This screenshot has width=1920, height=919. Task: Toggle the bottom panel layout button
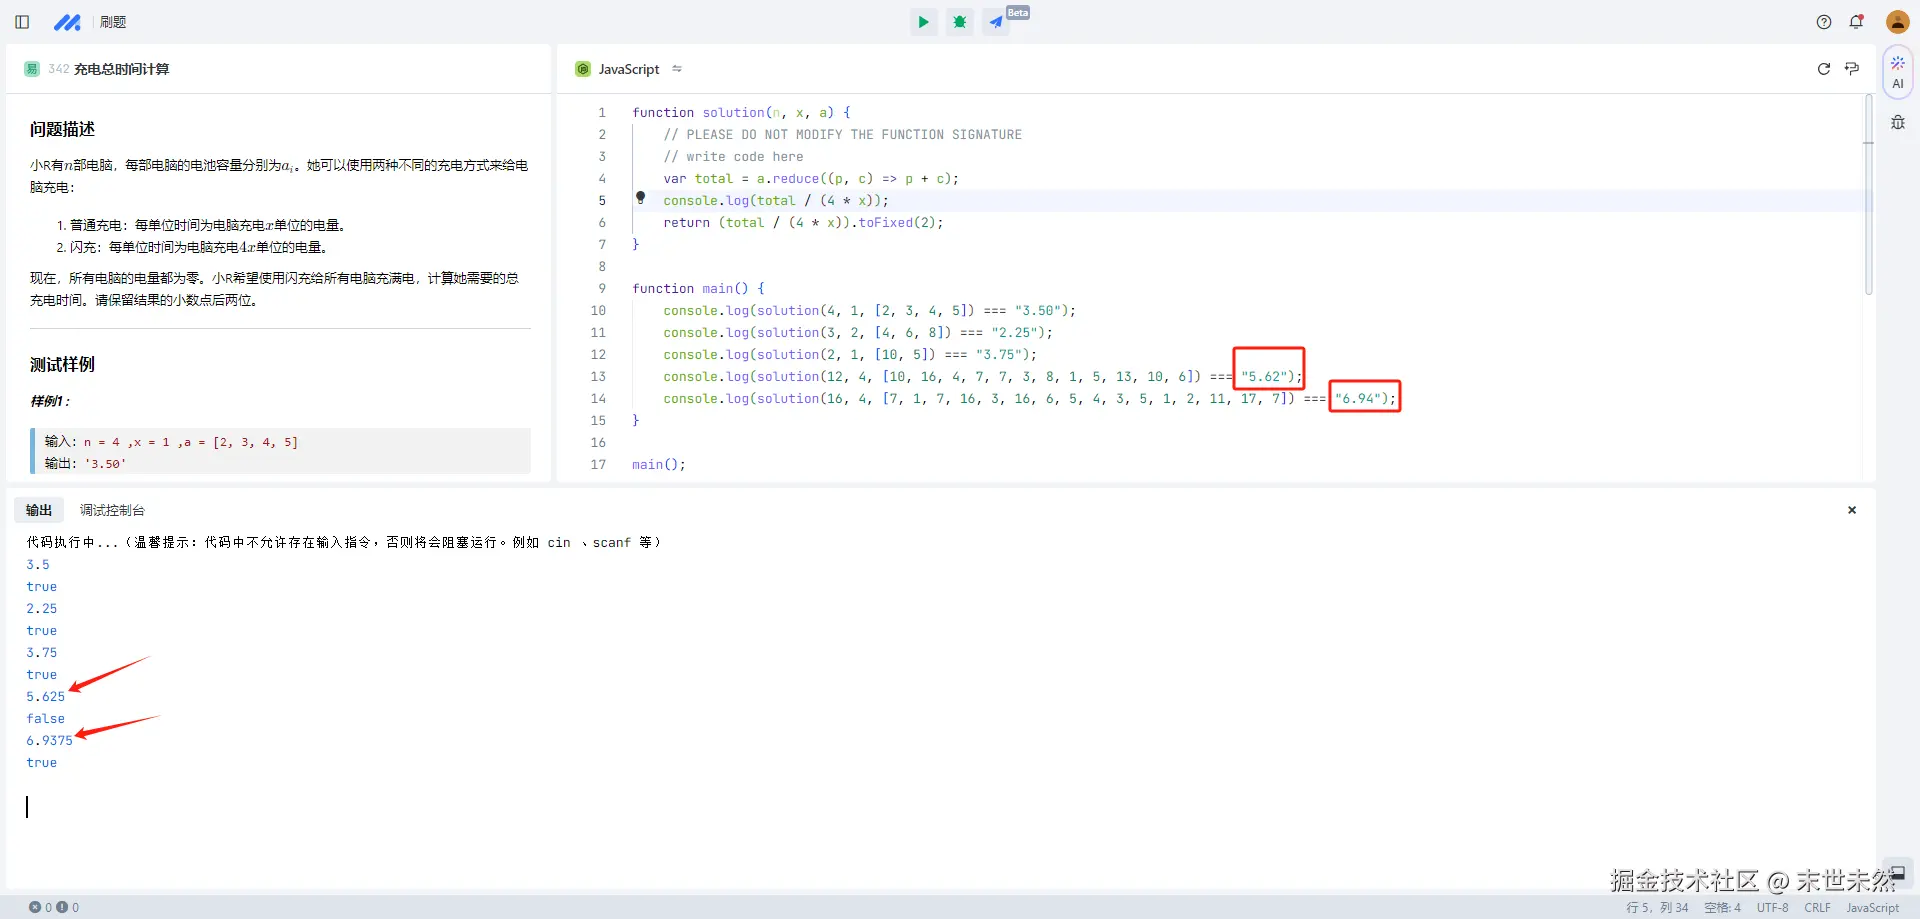pos(1896,873)
